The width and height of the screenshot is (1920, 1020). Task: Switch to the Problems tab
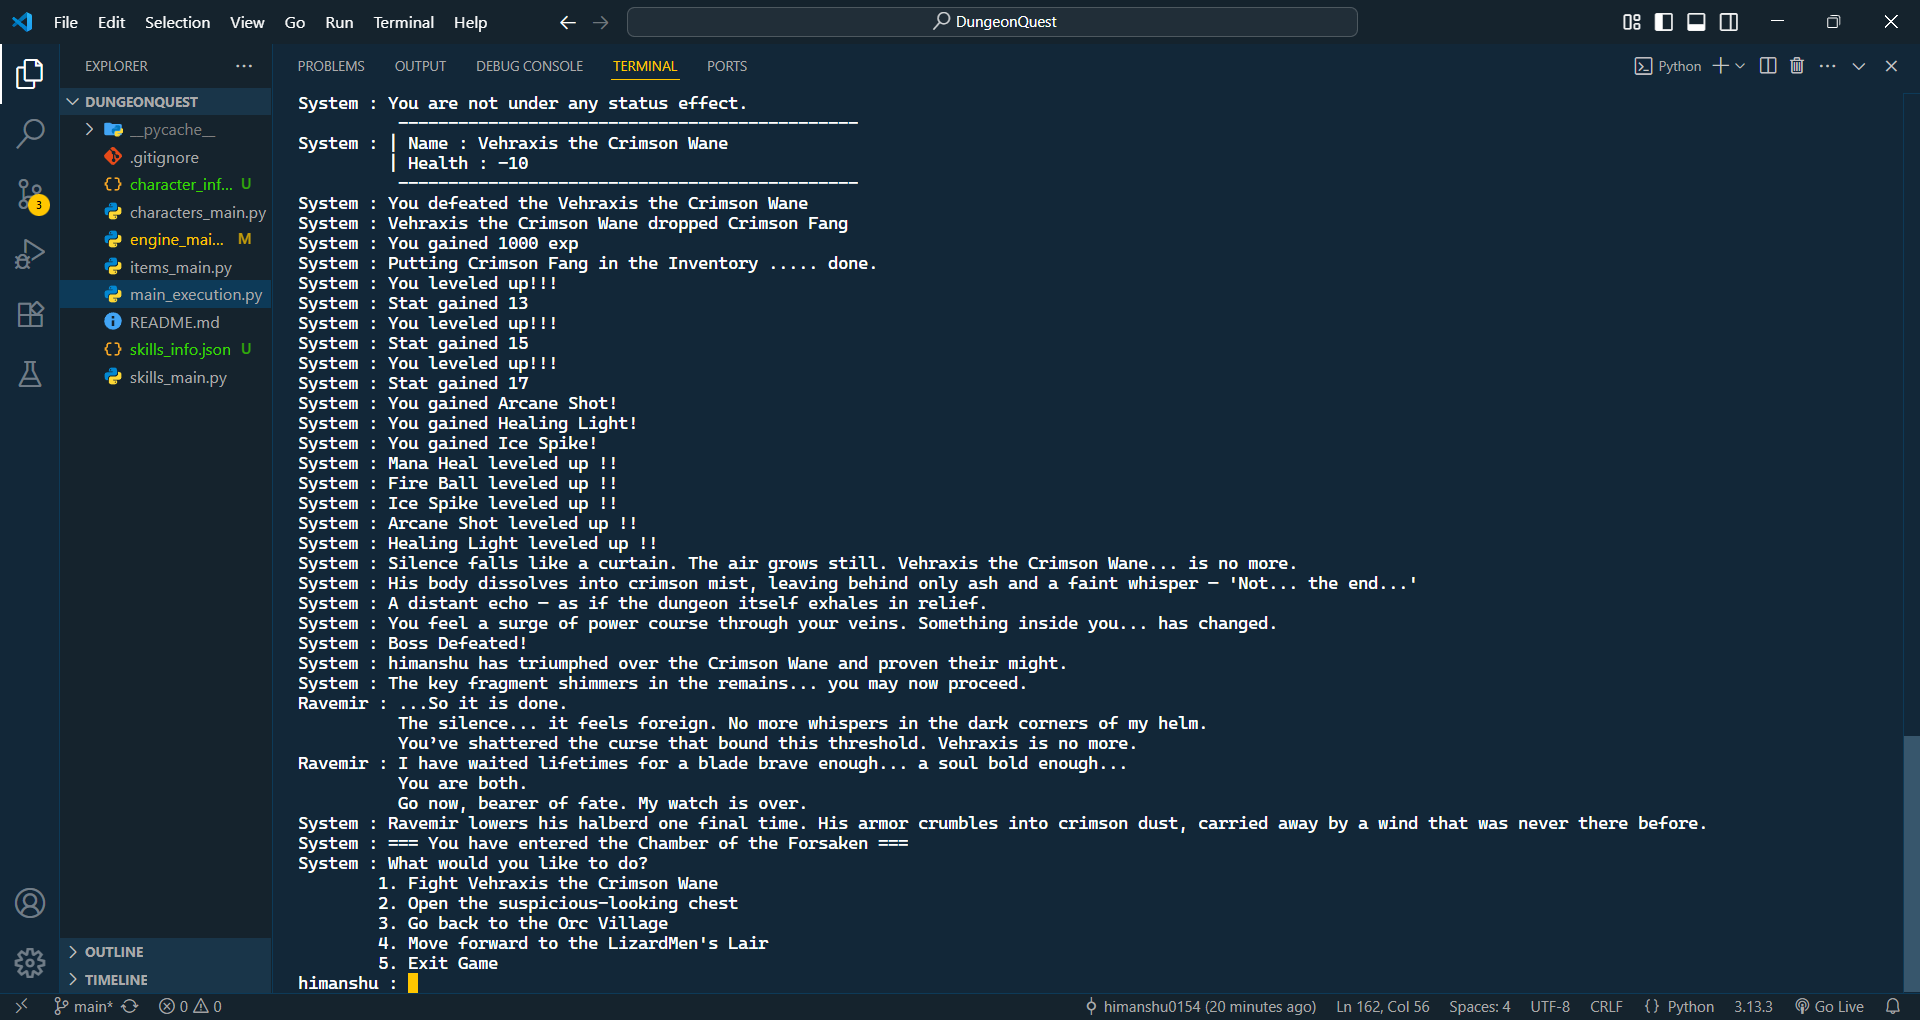pyautogui.click(x=331, y=66)
